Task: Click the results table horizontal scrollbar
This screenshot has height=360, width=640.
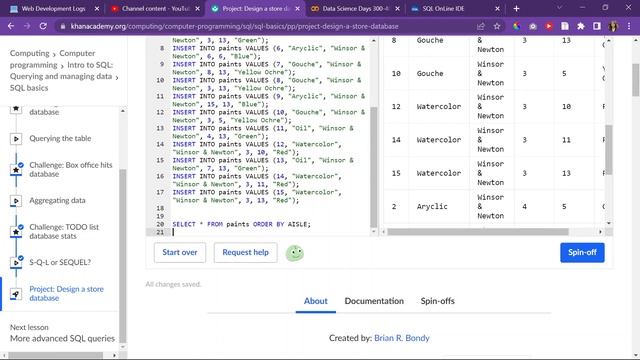Action: point(478,232)
